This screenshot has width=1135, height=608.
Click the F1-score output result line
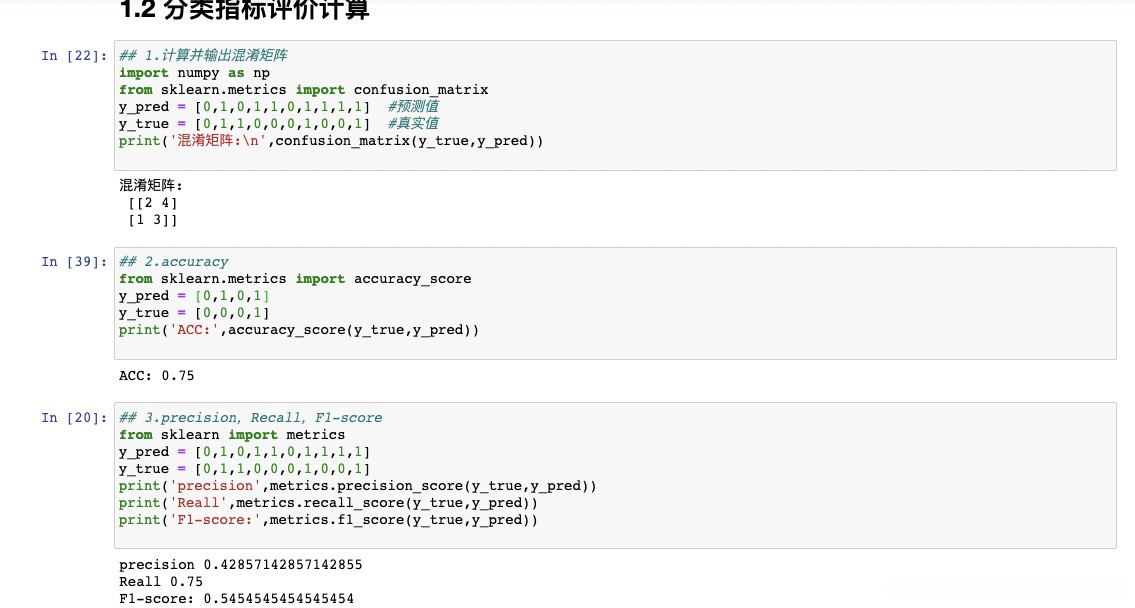tap(236, 598)
